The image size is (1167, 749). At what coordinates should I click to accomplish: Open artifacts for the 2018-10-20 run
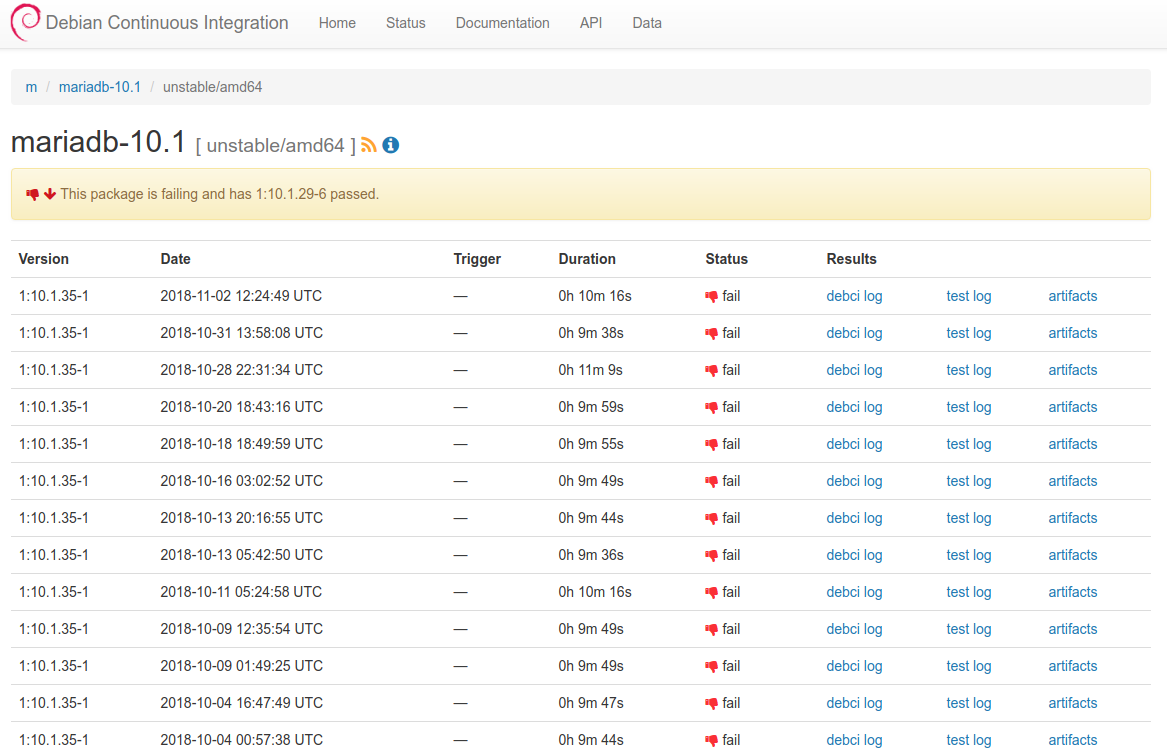click(x=1072, y=407)
